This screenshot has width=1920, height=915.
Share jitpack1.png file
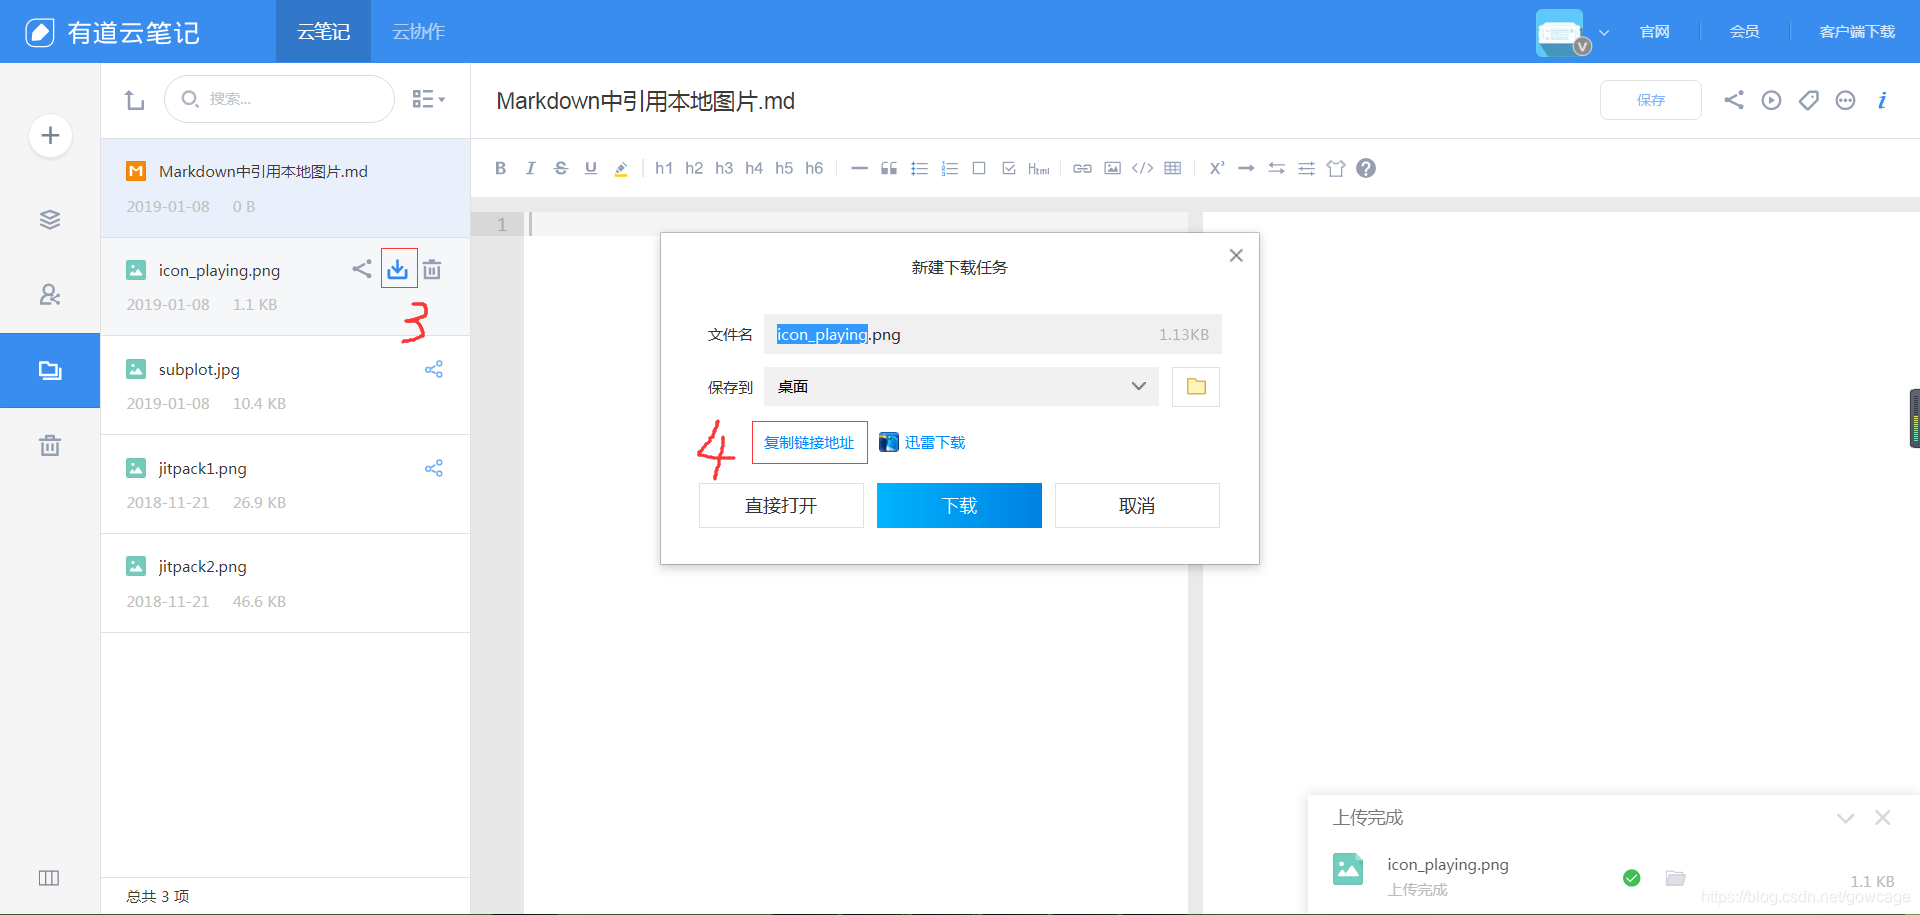(433, 468)
